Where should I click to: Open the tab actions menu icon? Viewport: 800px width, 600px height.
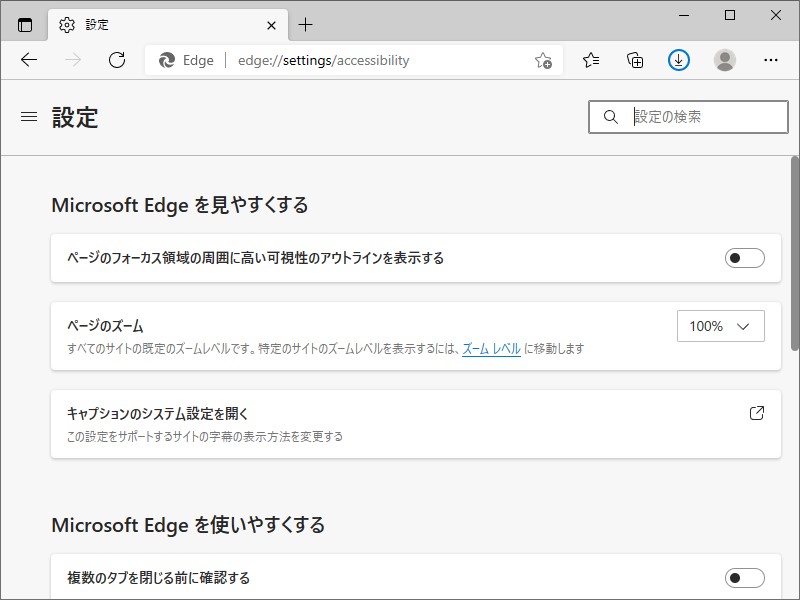pos(24,24)
